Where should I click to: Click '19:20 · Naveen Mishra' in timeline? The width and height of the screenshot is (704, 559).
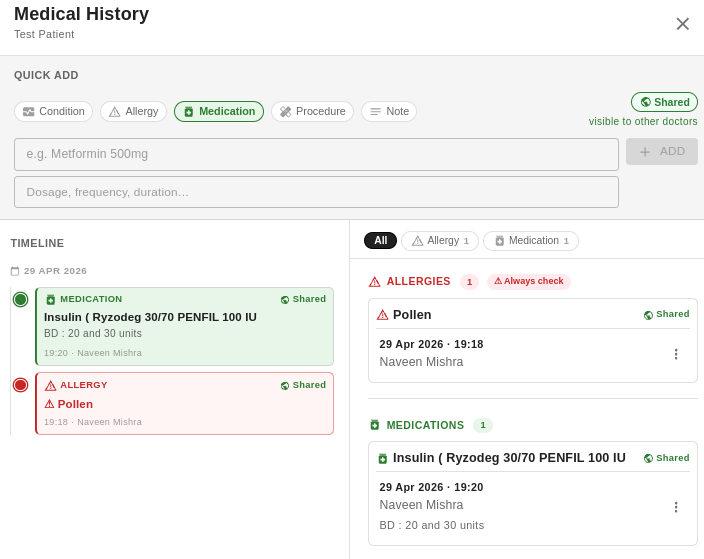pos(92,353)
